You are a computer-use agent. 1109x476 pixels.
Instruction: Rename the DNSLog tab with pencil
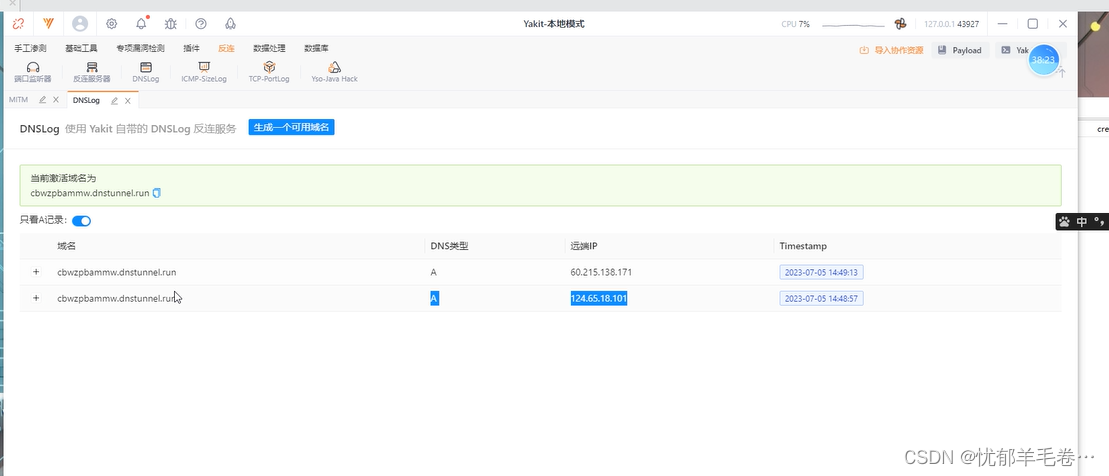114,100
